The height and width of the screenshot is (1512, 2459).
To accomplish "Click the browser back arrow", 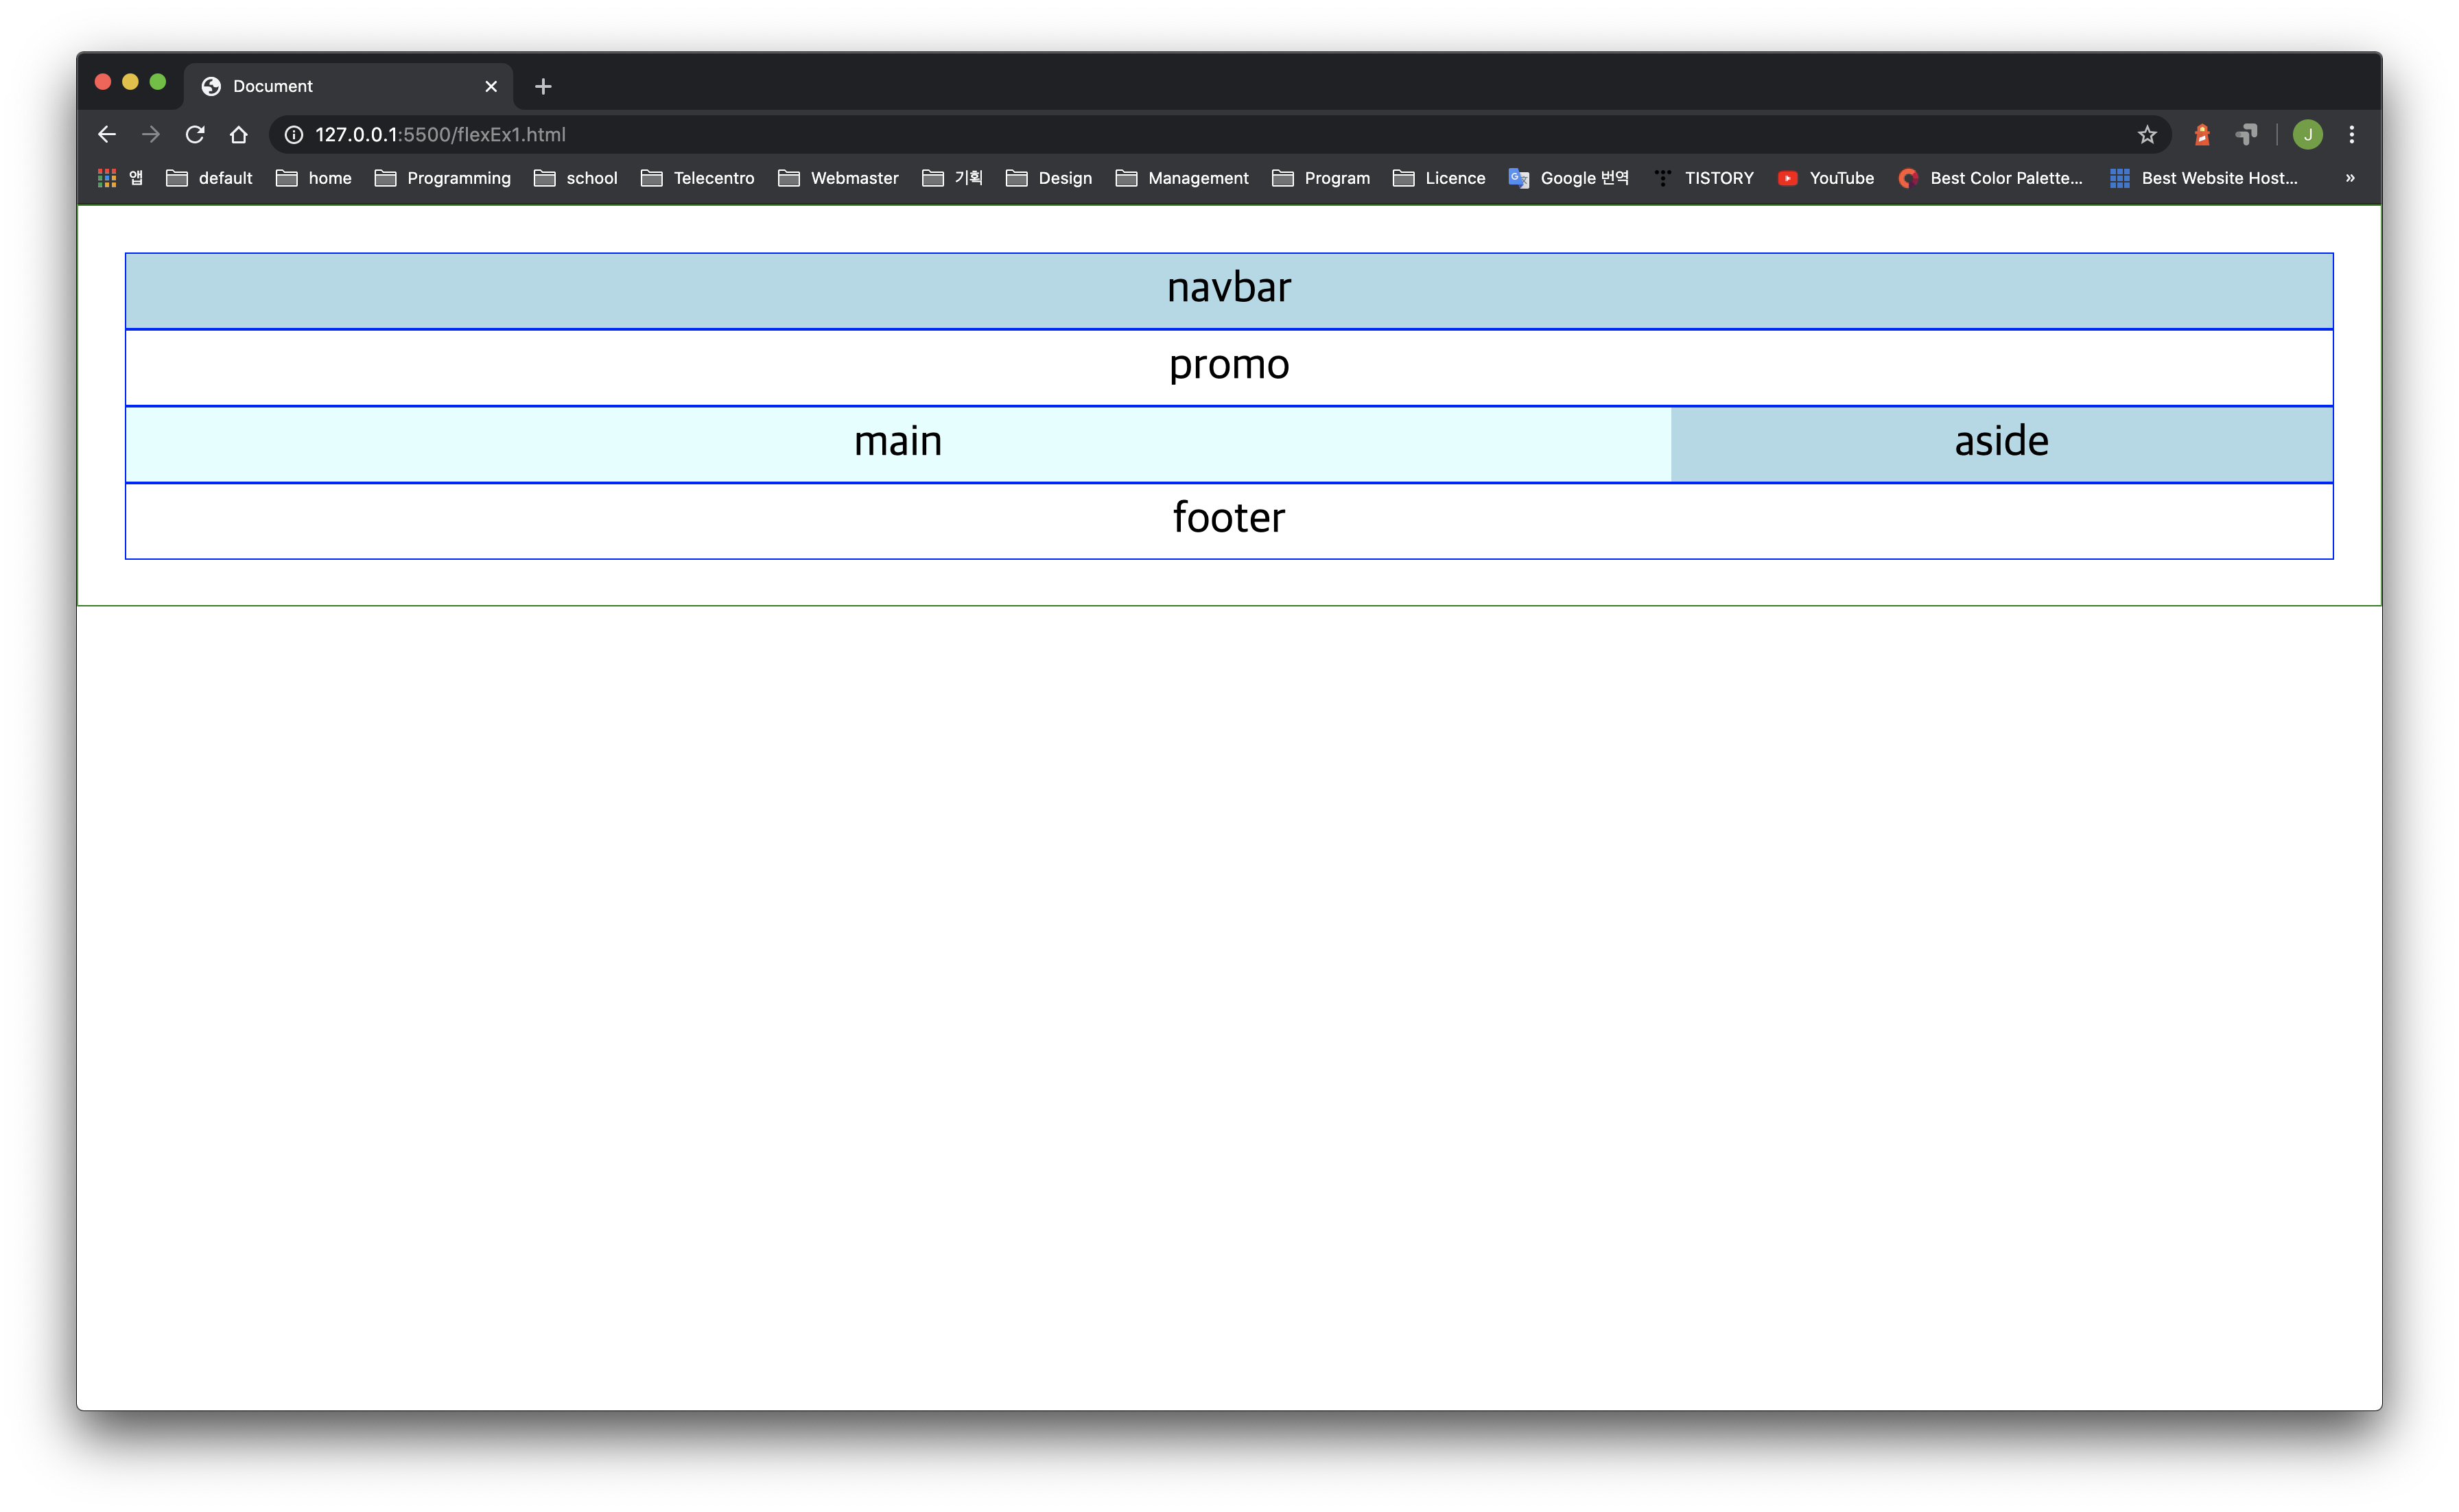I will 107,134.
